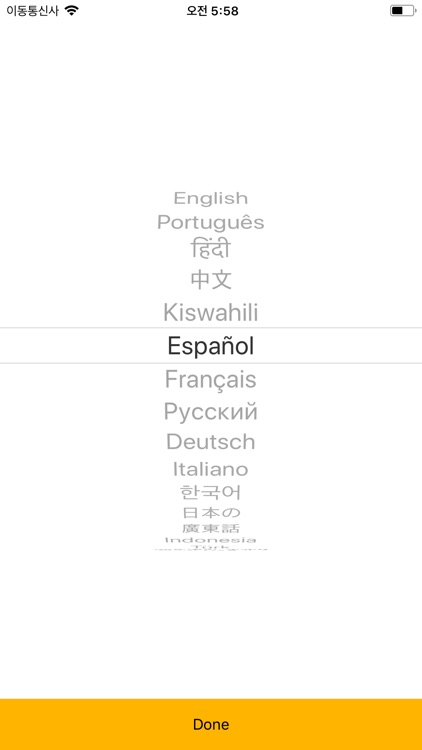
Task: Tap the battery indicator icon
Action: (403, 11)
